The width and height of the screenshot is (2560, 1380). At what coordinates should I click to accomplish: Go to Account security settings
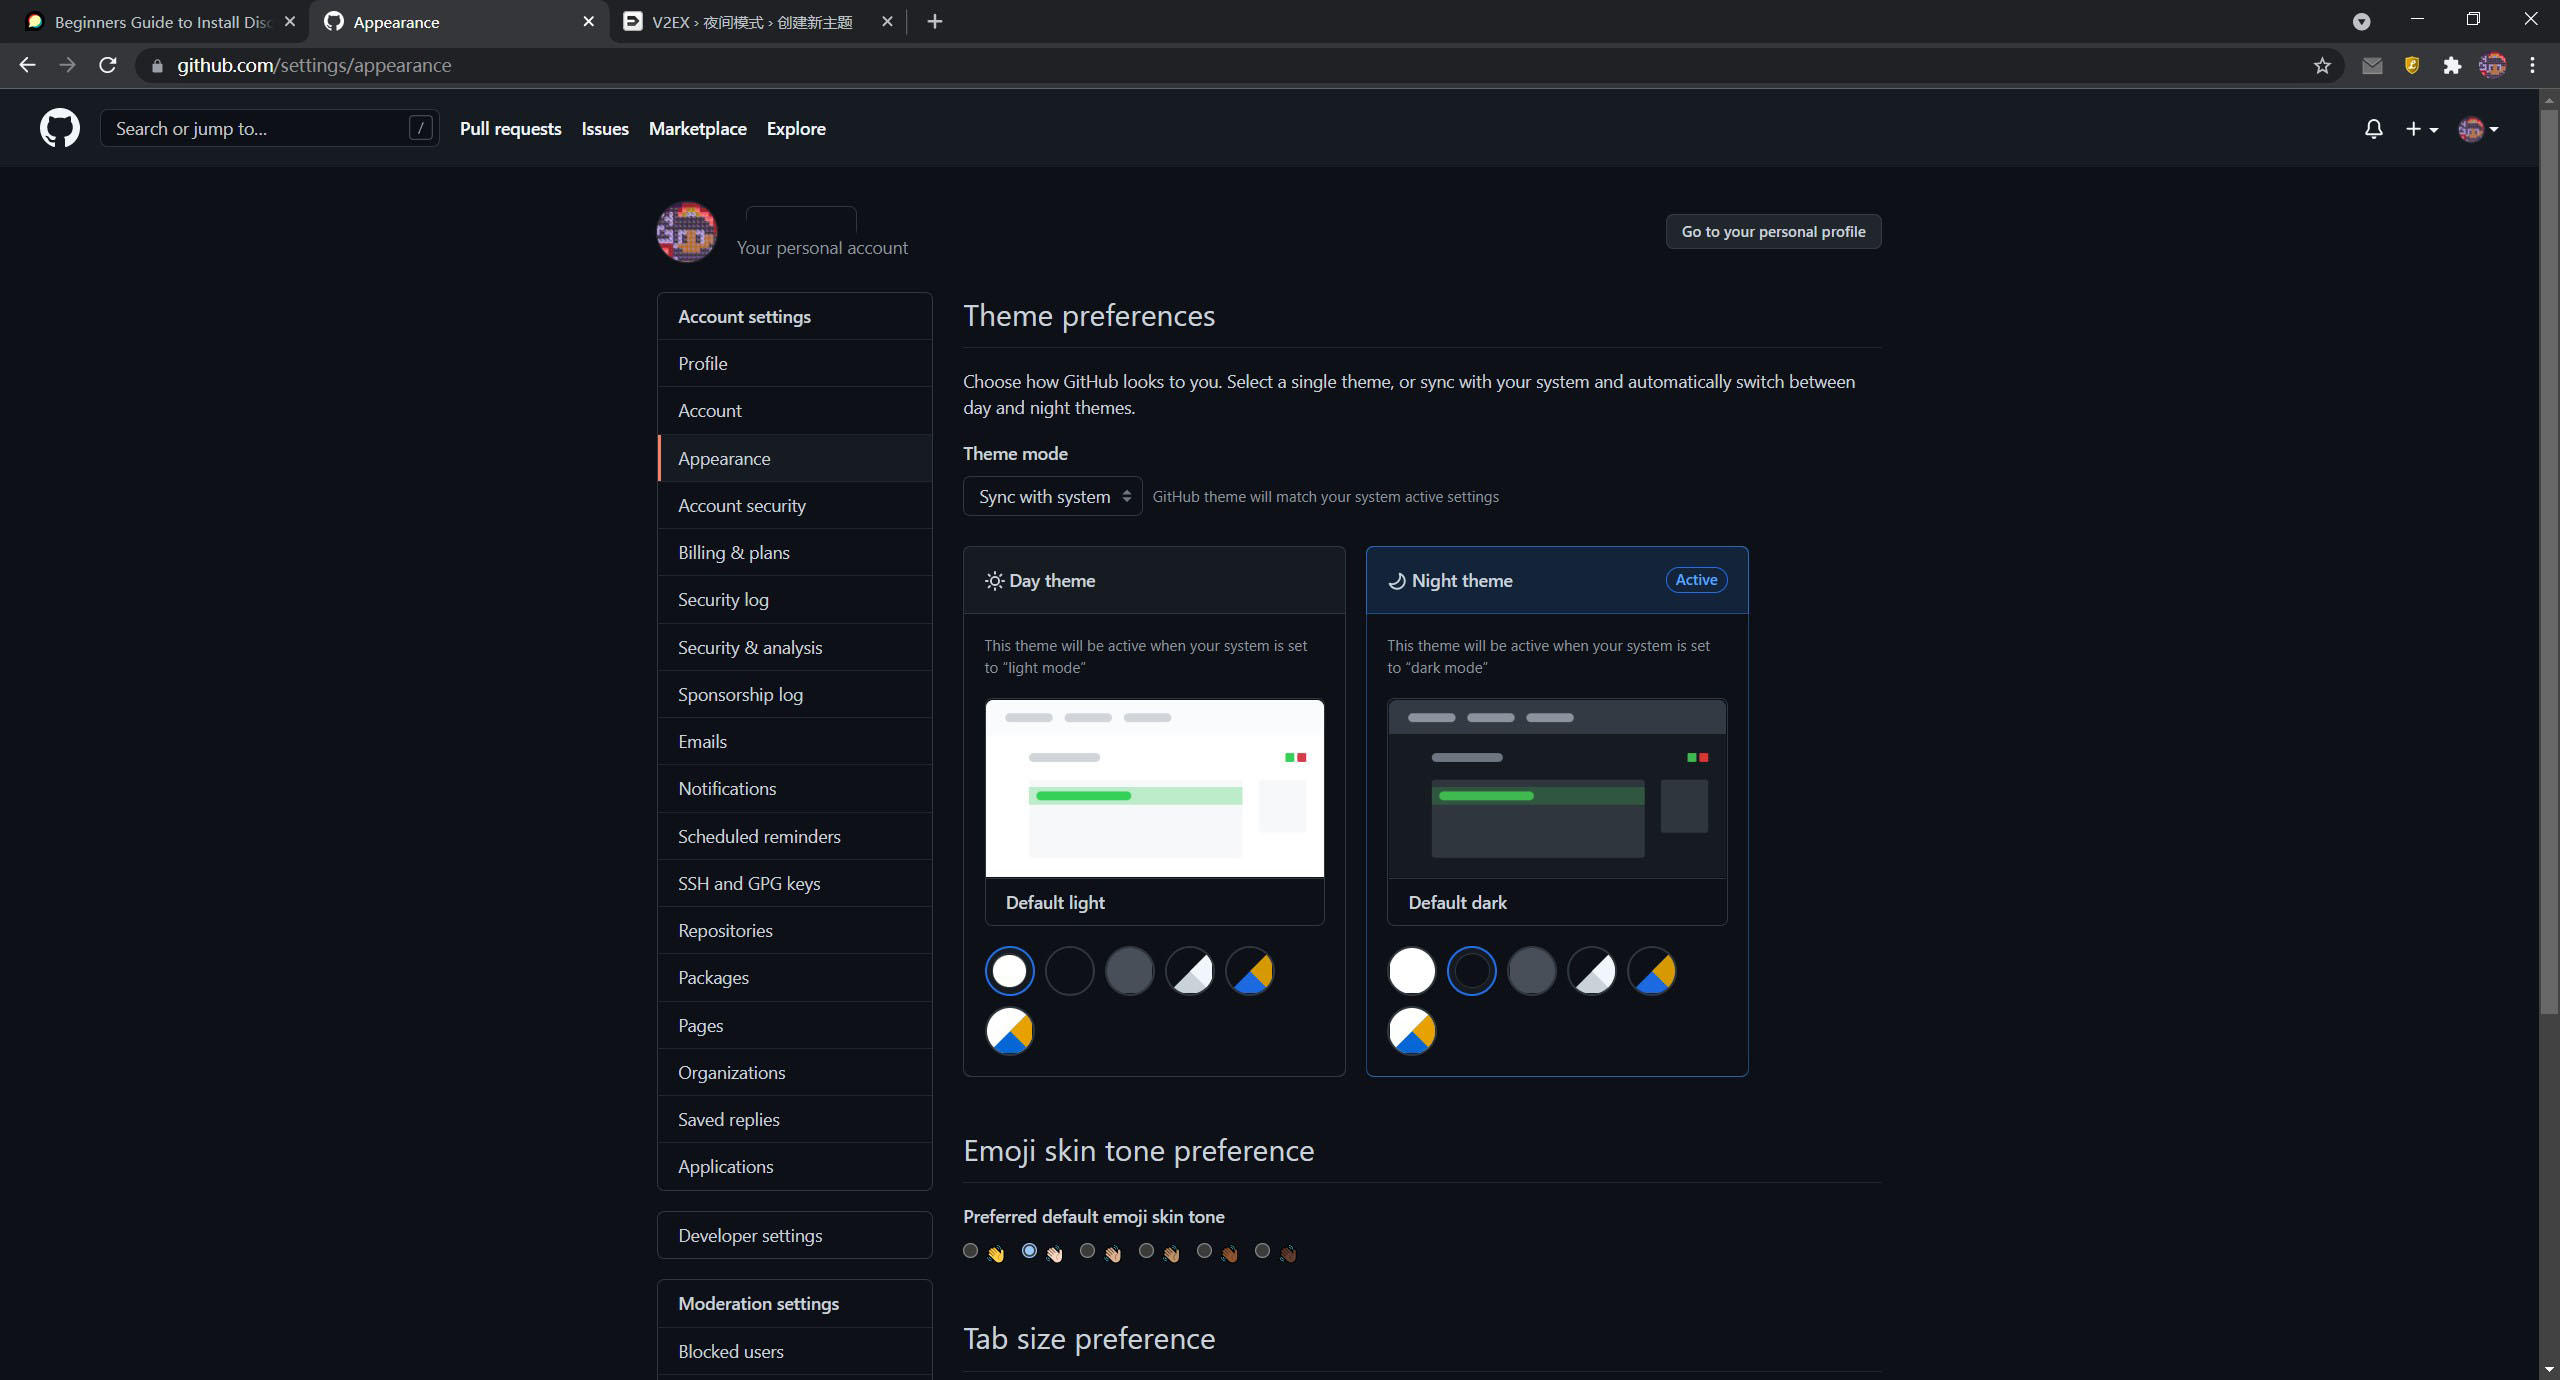click(741, 506)
